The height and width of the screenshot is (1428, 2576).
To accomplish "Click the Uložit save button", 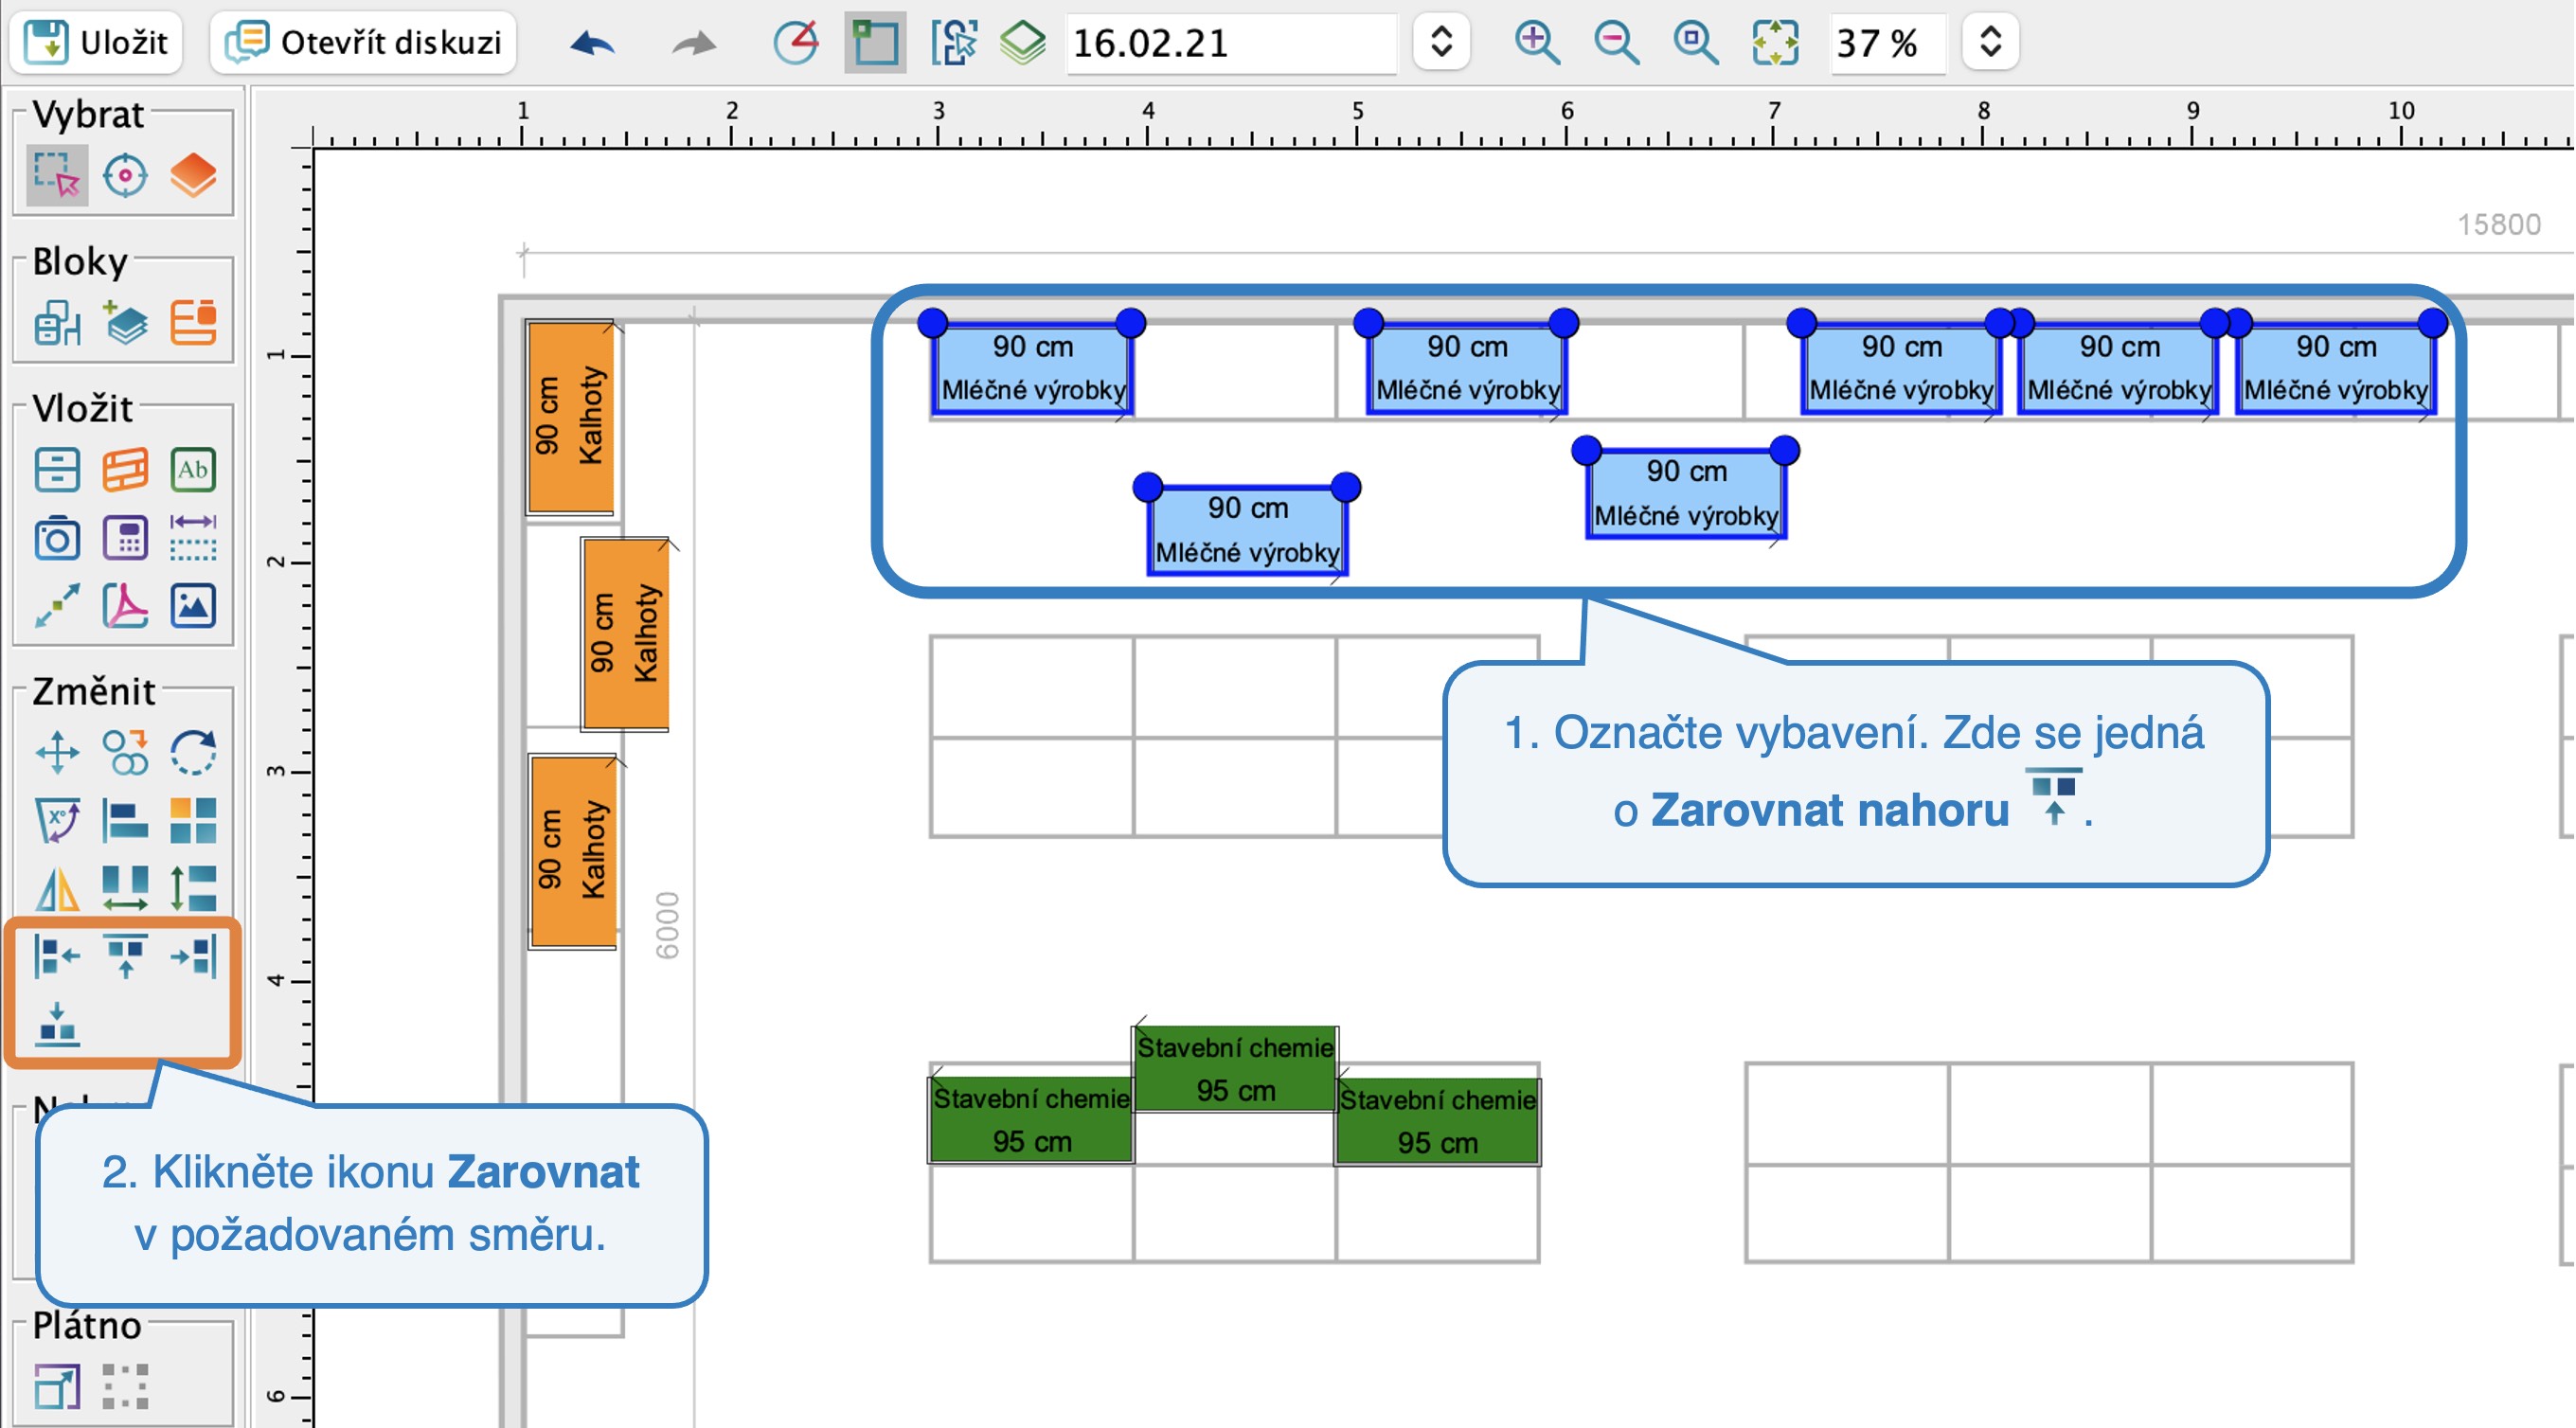I will click(96, 42).
